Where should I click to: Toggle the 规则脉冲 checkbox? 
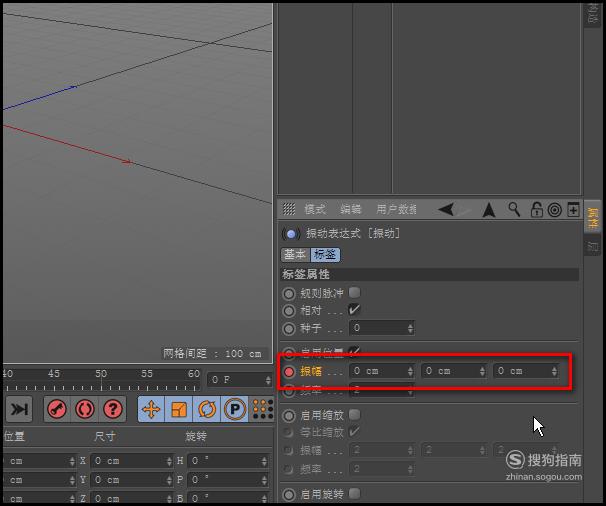tap(354, 293)
